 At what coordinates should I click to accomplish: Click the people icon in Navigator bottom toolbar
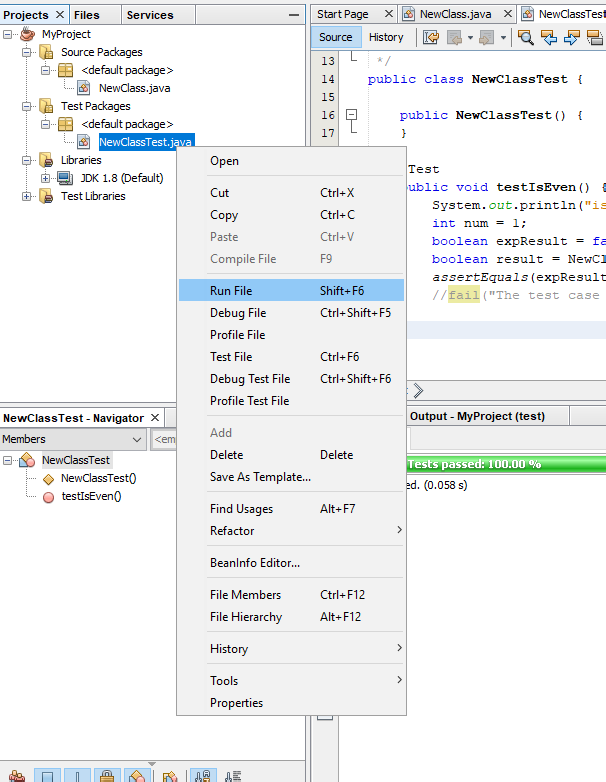coord(17,776)
